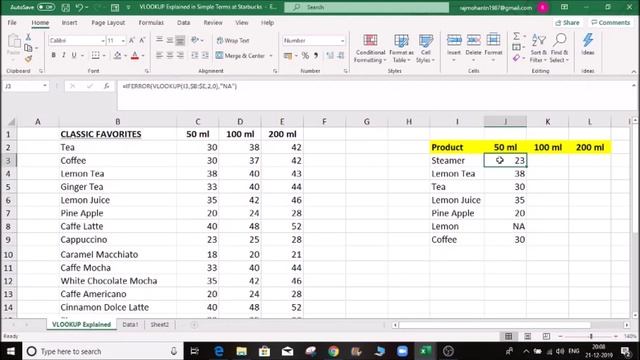Click Insert Function fx button
Viewport: 640px width, 360px height.
coord(107,86)
